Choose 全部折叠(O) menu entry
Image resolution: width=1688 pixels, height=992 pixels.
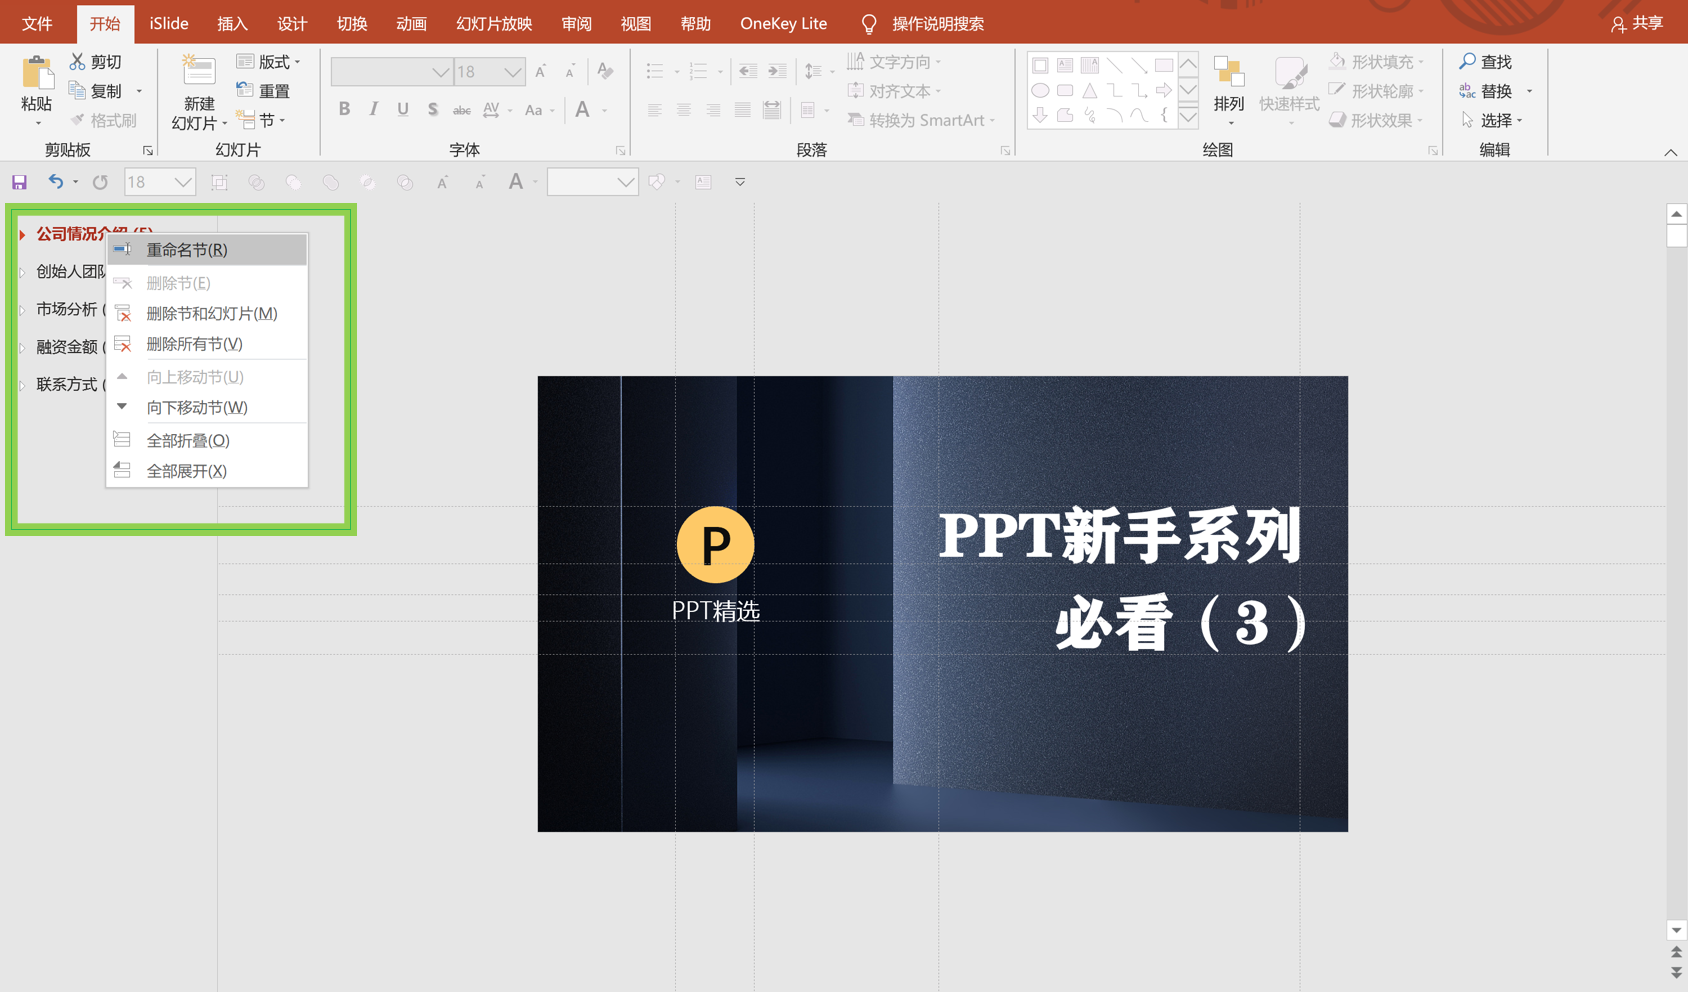[x=207, y=441]
